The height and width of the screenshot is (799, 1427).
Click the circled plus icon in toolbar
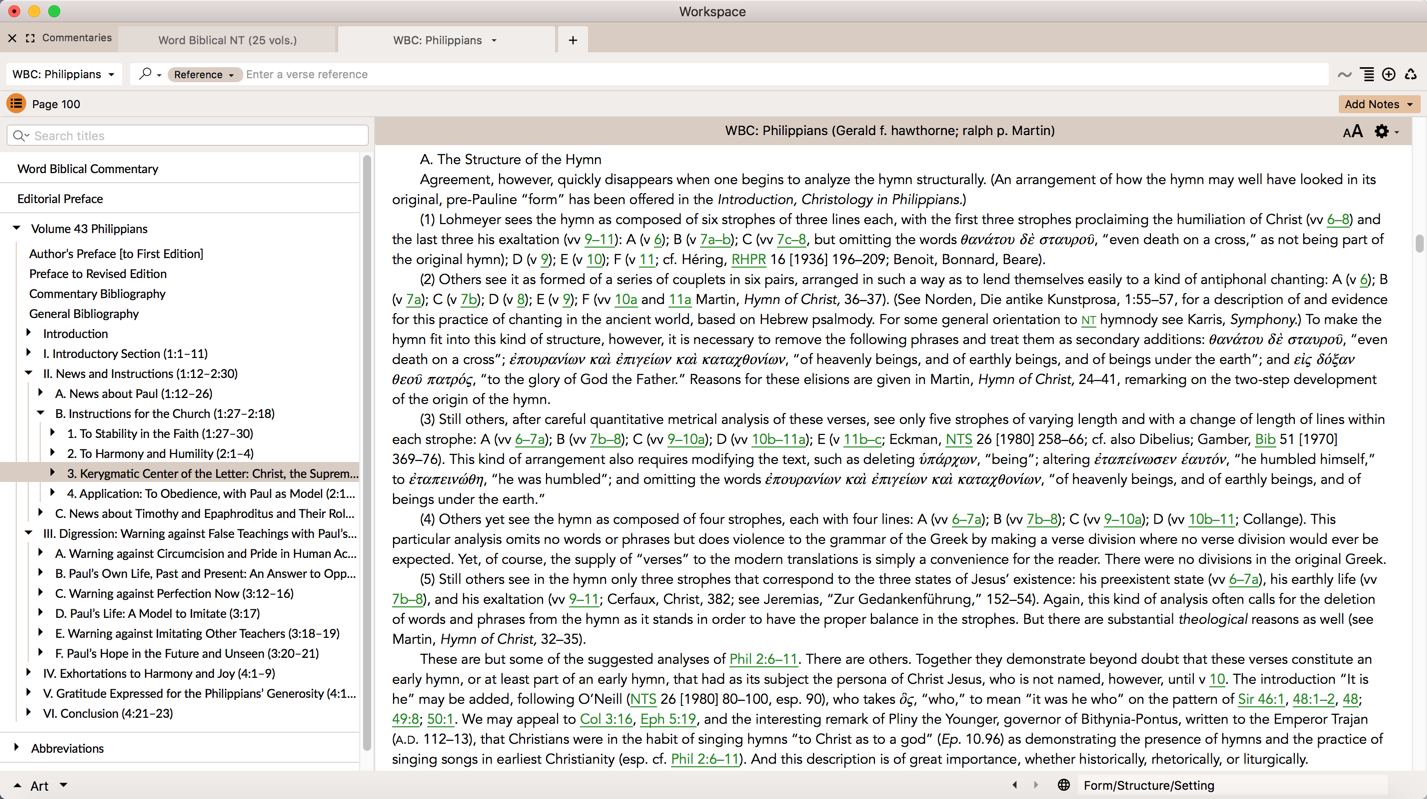pos(1389,74)
